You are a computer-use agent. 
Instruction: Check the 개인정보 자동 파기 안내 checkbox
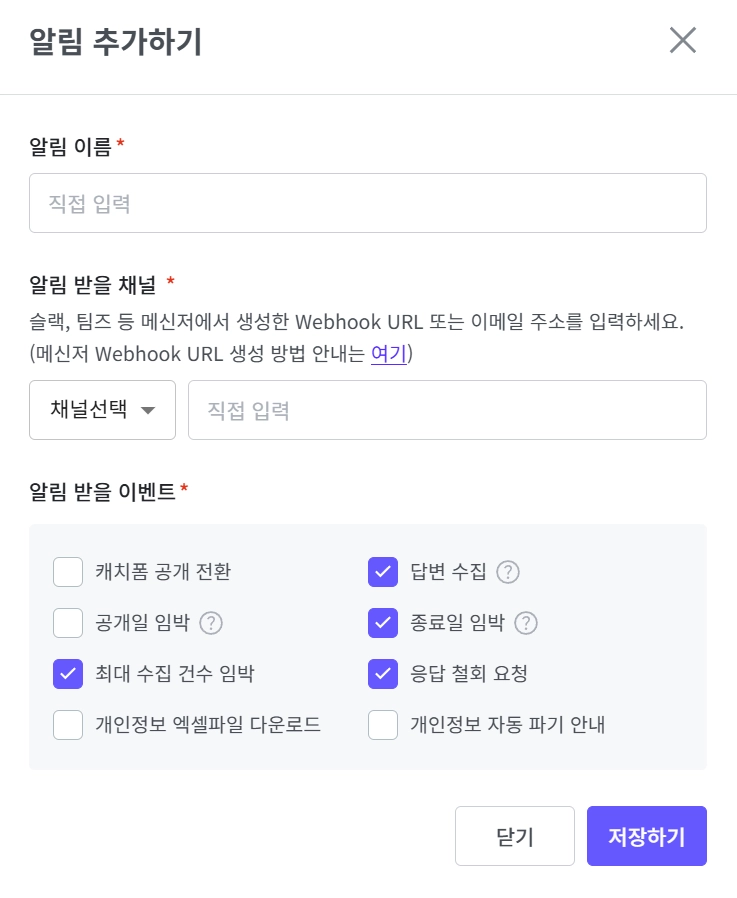(x=383, y=725)
